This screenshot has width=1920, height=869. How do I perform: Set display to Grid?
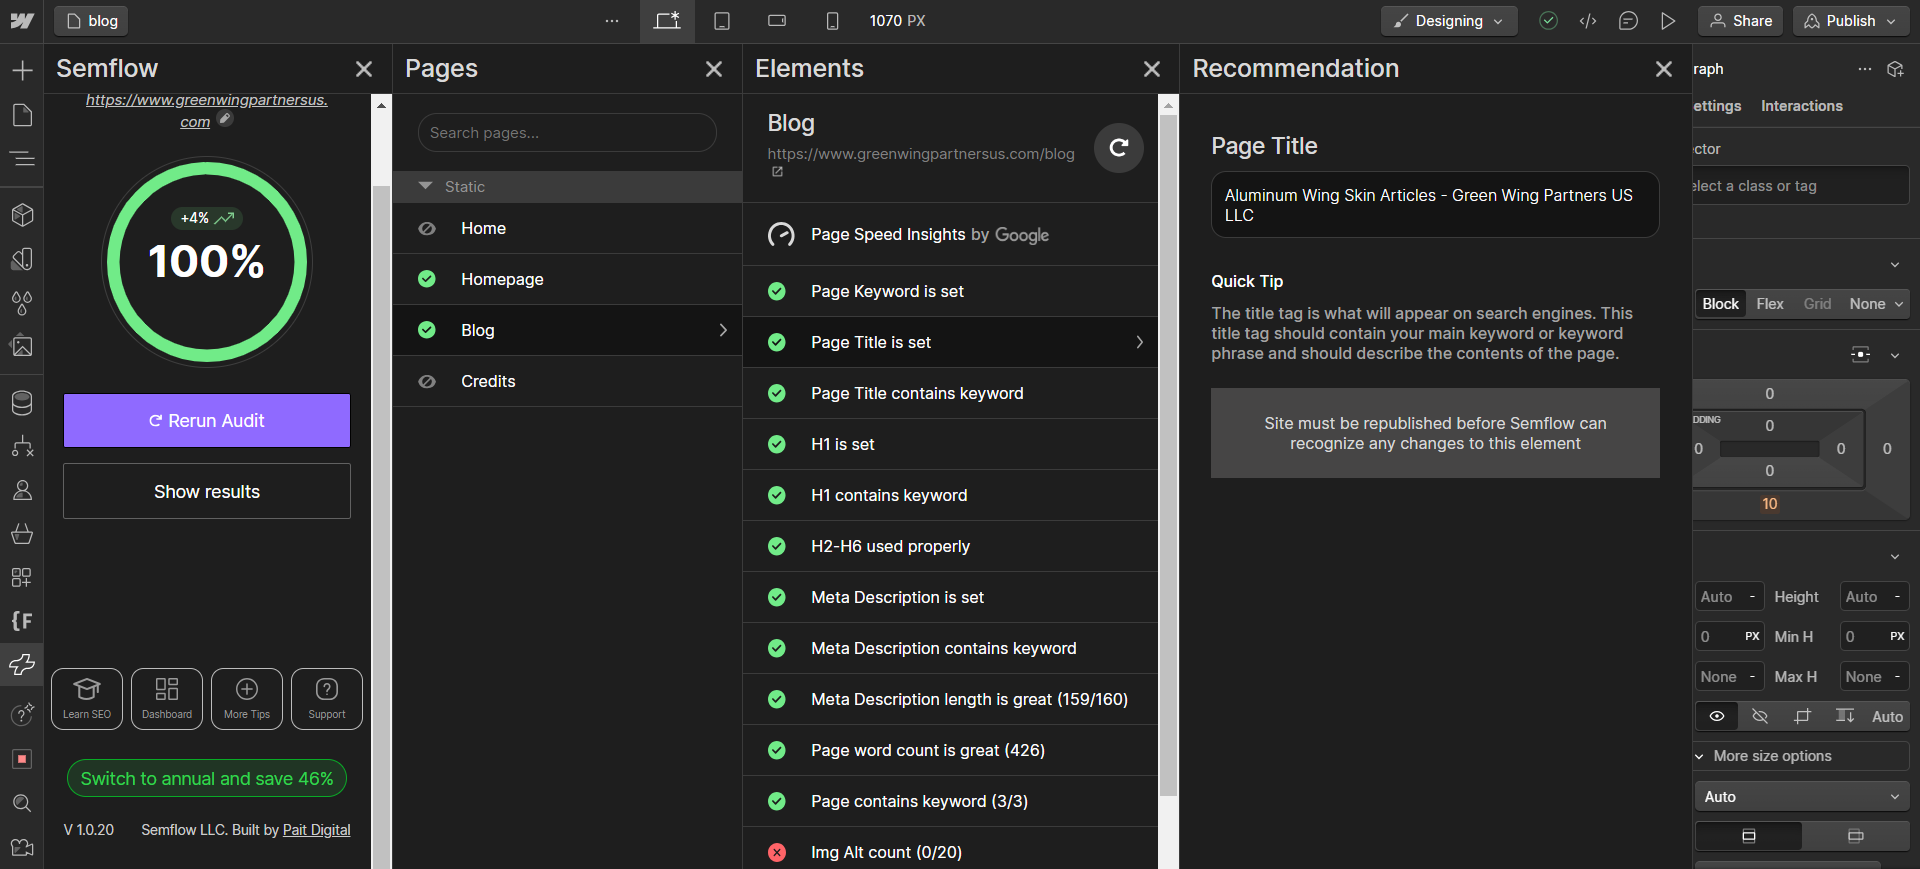point(1817,304)
